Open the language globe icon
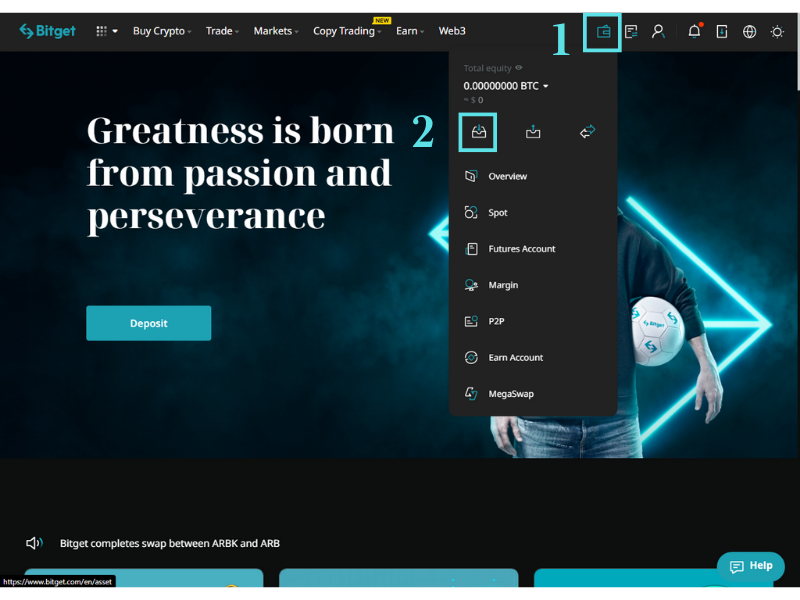 pyautogui.click(x=749, y=32)
